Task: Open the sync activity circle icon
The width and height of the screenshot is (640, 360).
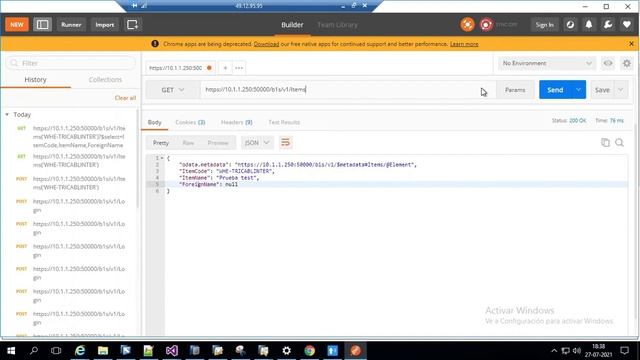Action: [x=570, y=25]
